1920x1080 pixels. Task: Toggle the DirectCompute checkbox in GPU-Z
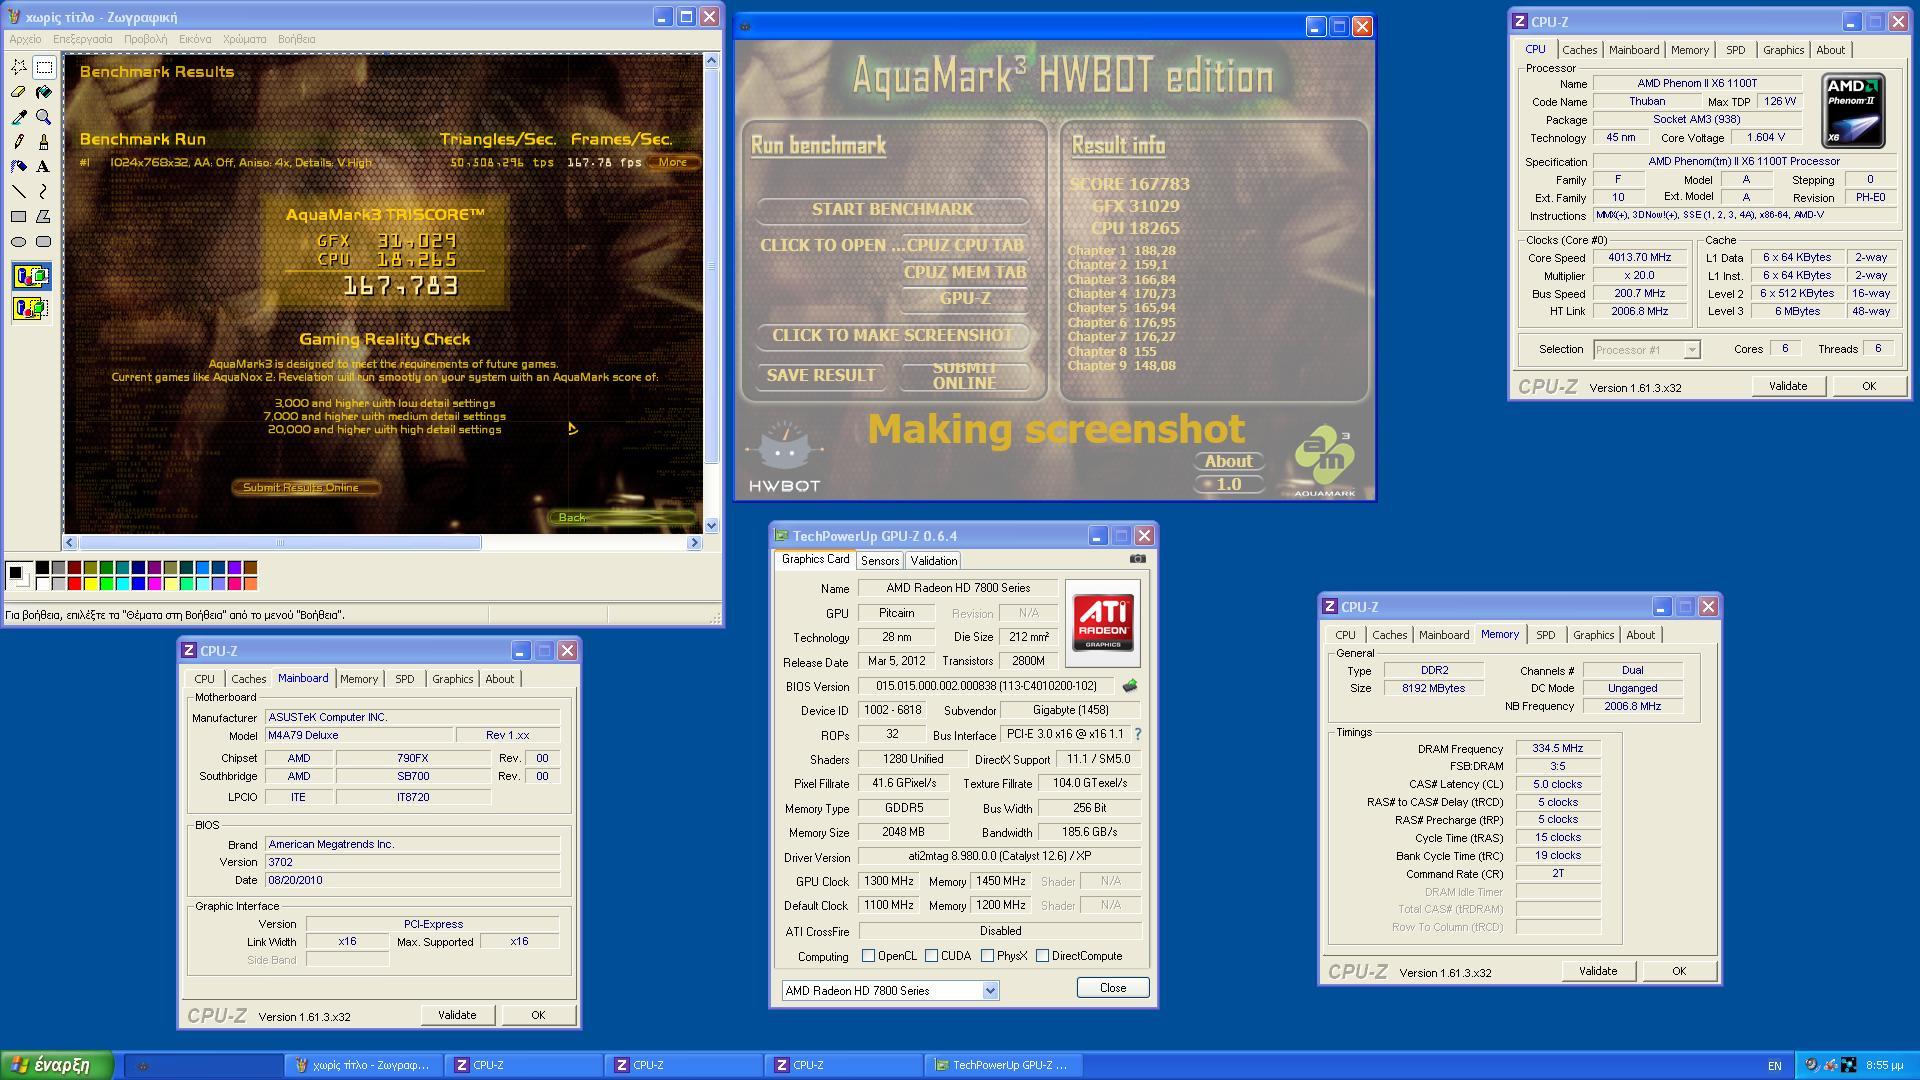tap(1042, 956)
